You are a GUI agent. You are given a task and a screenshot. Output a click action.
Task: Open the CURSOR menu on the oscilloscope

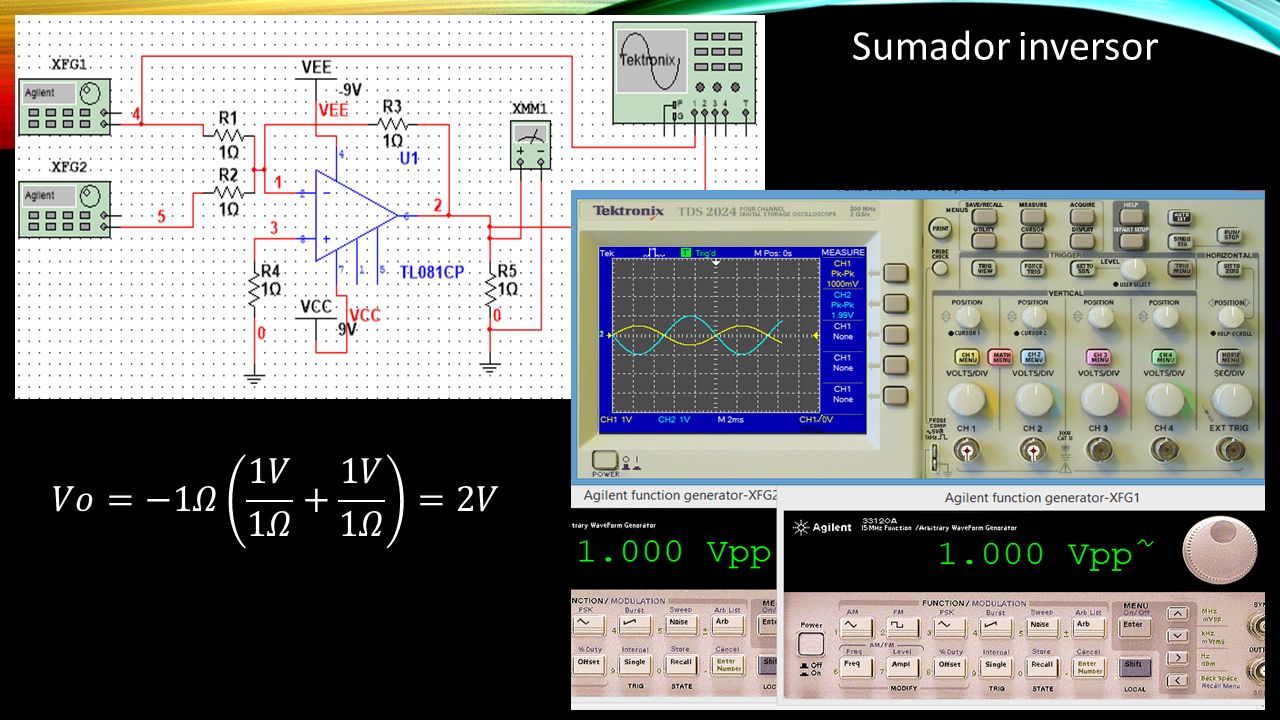[1034, 241]
